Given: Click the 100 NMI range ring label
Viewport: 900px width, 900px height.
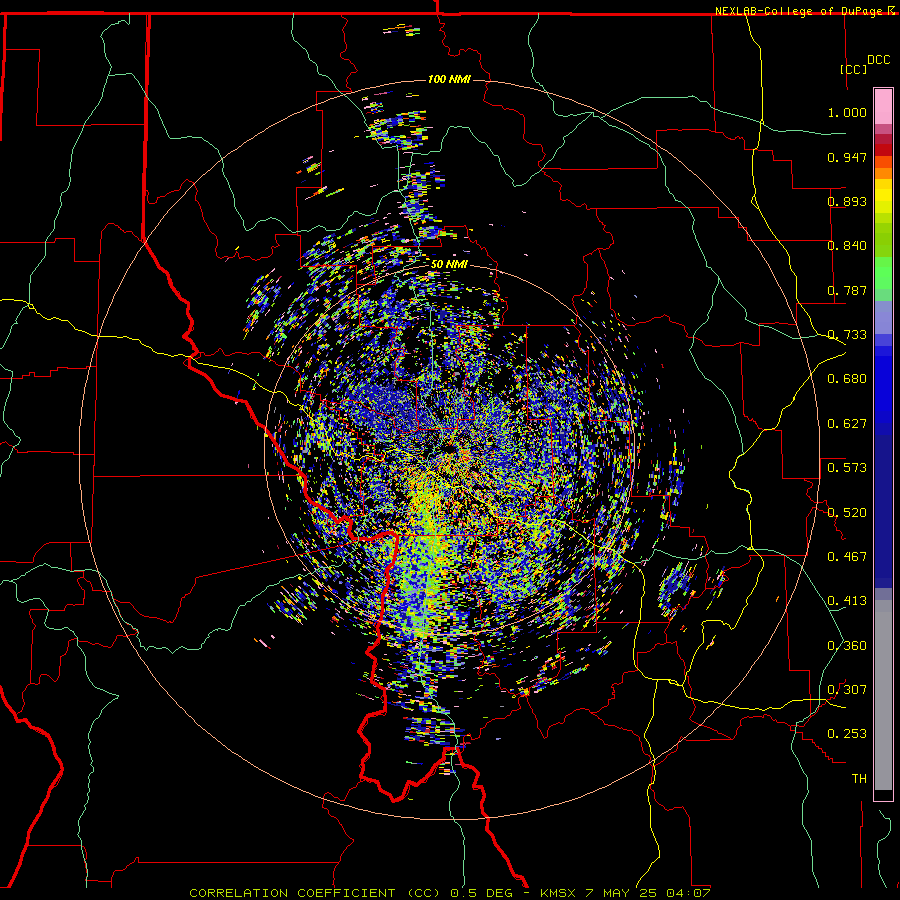Looking at the screenshot, I should point(449,79).
